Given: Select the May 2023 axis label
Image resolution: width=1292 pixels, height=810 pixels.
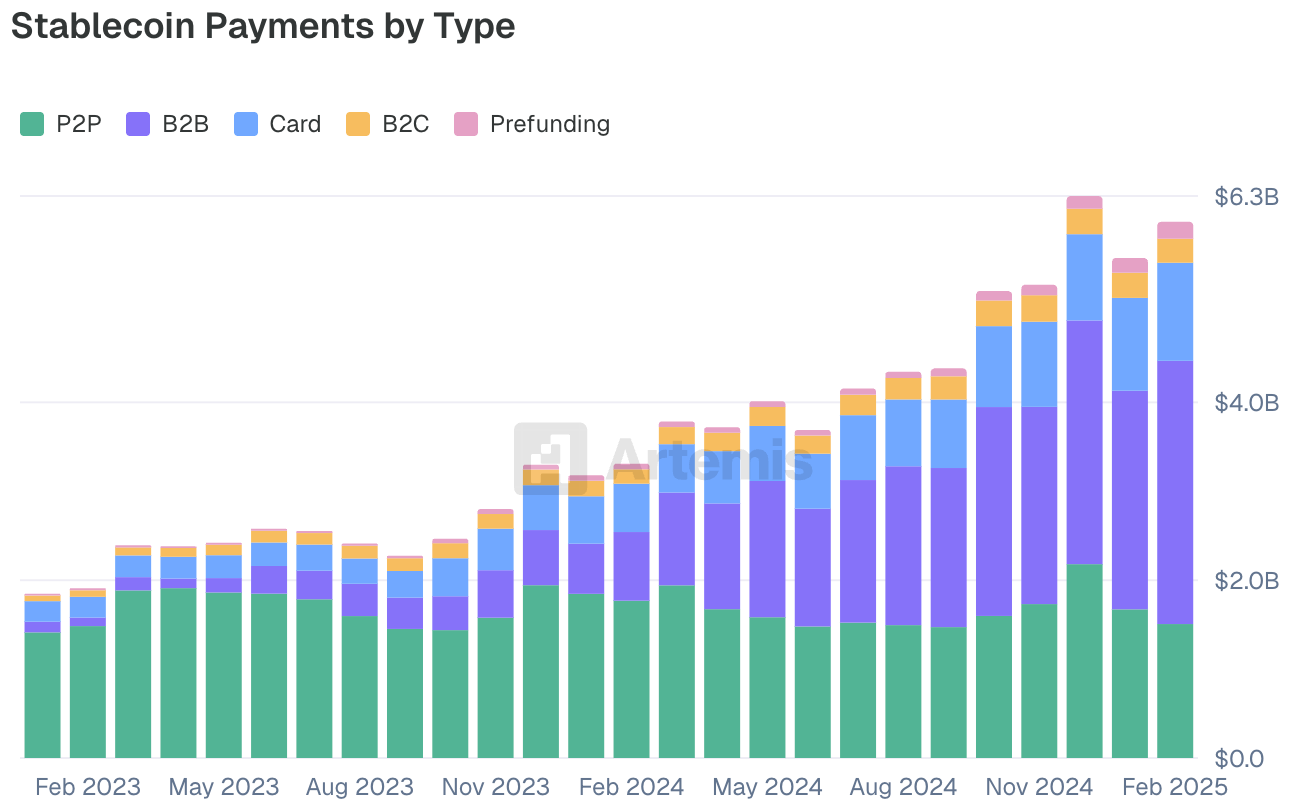Looking at the screenshot, I should tap(224, 787).
